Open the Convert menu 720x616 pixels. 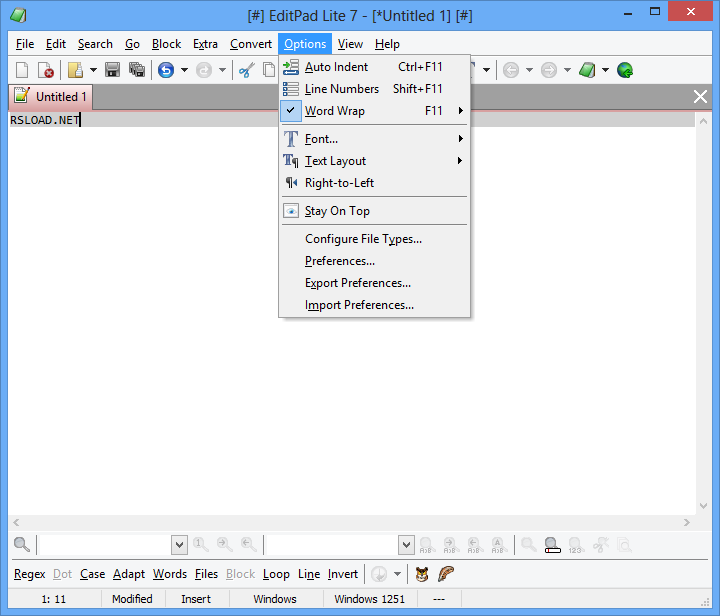pos(251,44)
